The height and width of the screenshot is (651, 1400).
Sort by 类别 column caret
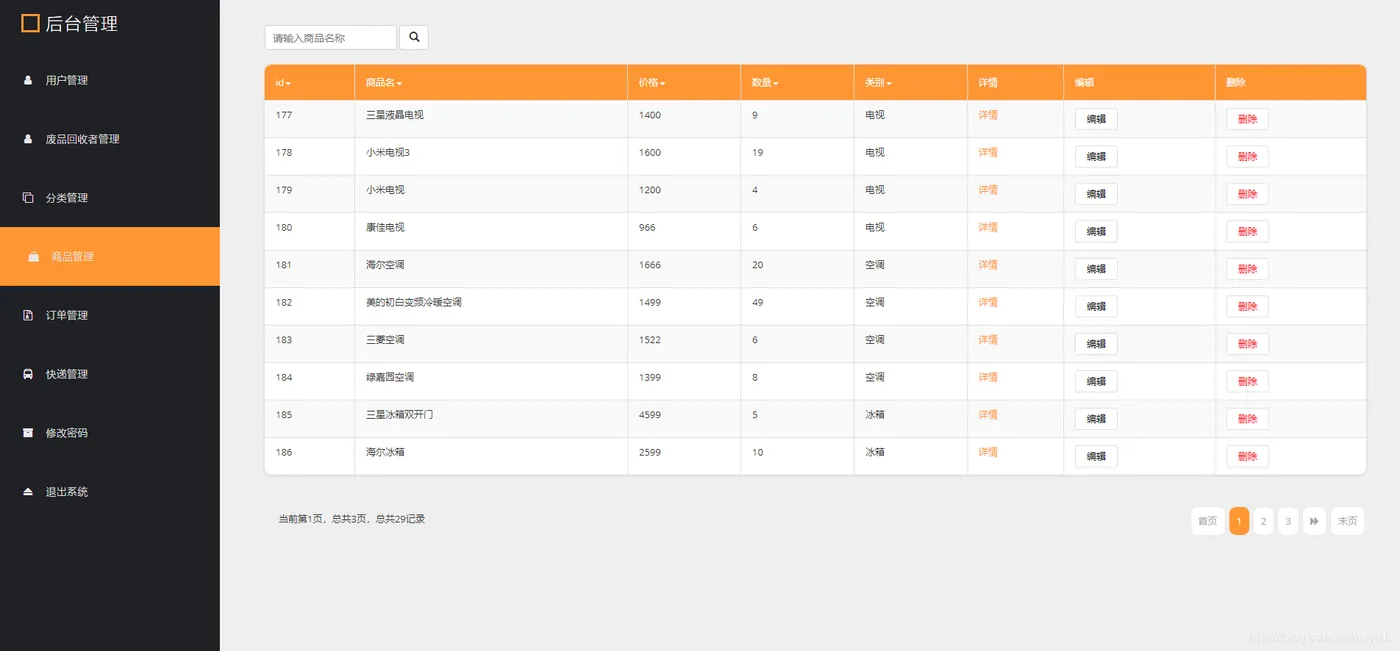(889, 84)
